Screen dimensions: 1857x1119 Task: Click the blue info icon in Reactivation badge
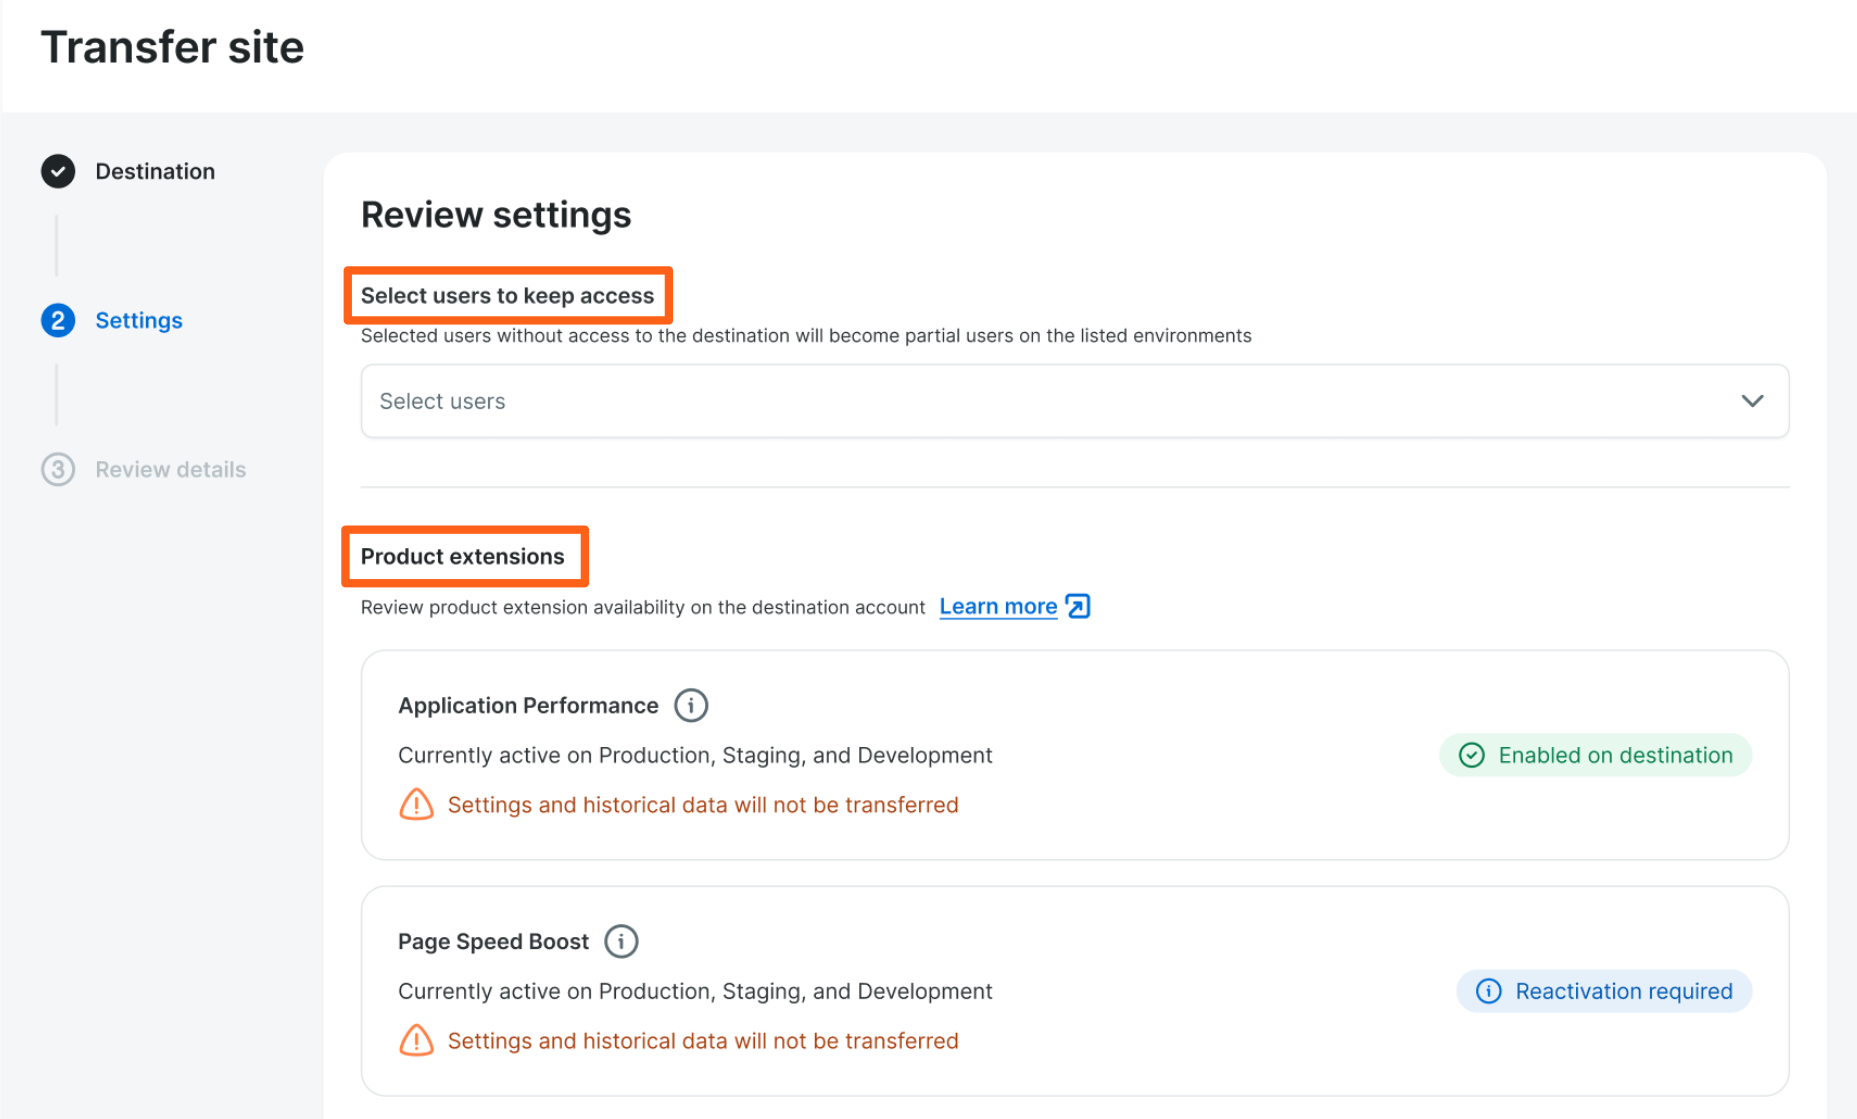pyautogui.click(x=1488, y=992)
